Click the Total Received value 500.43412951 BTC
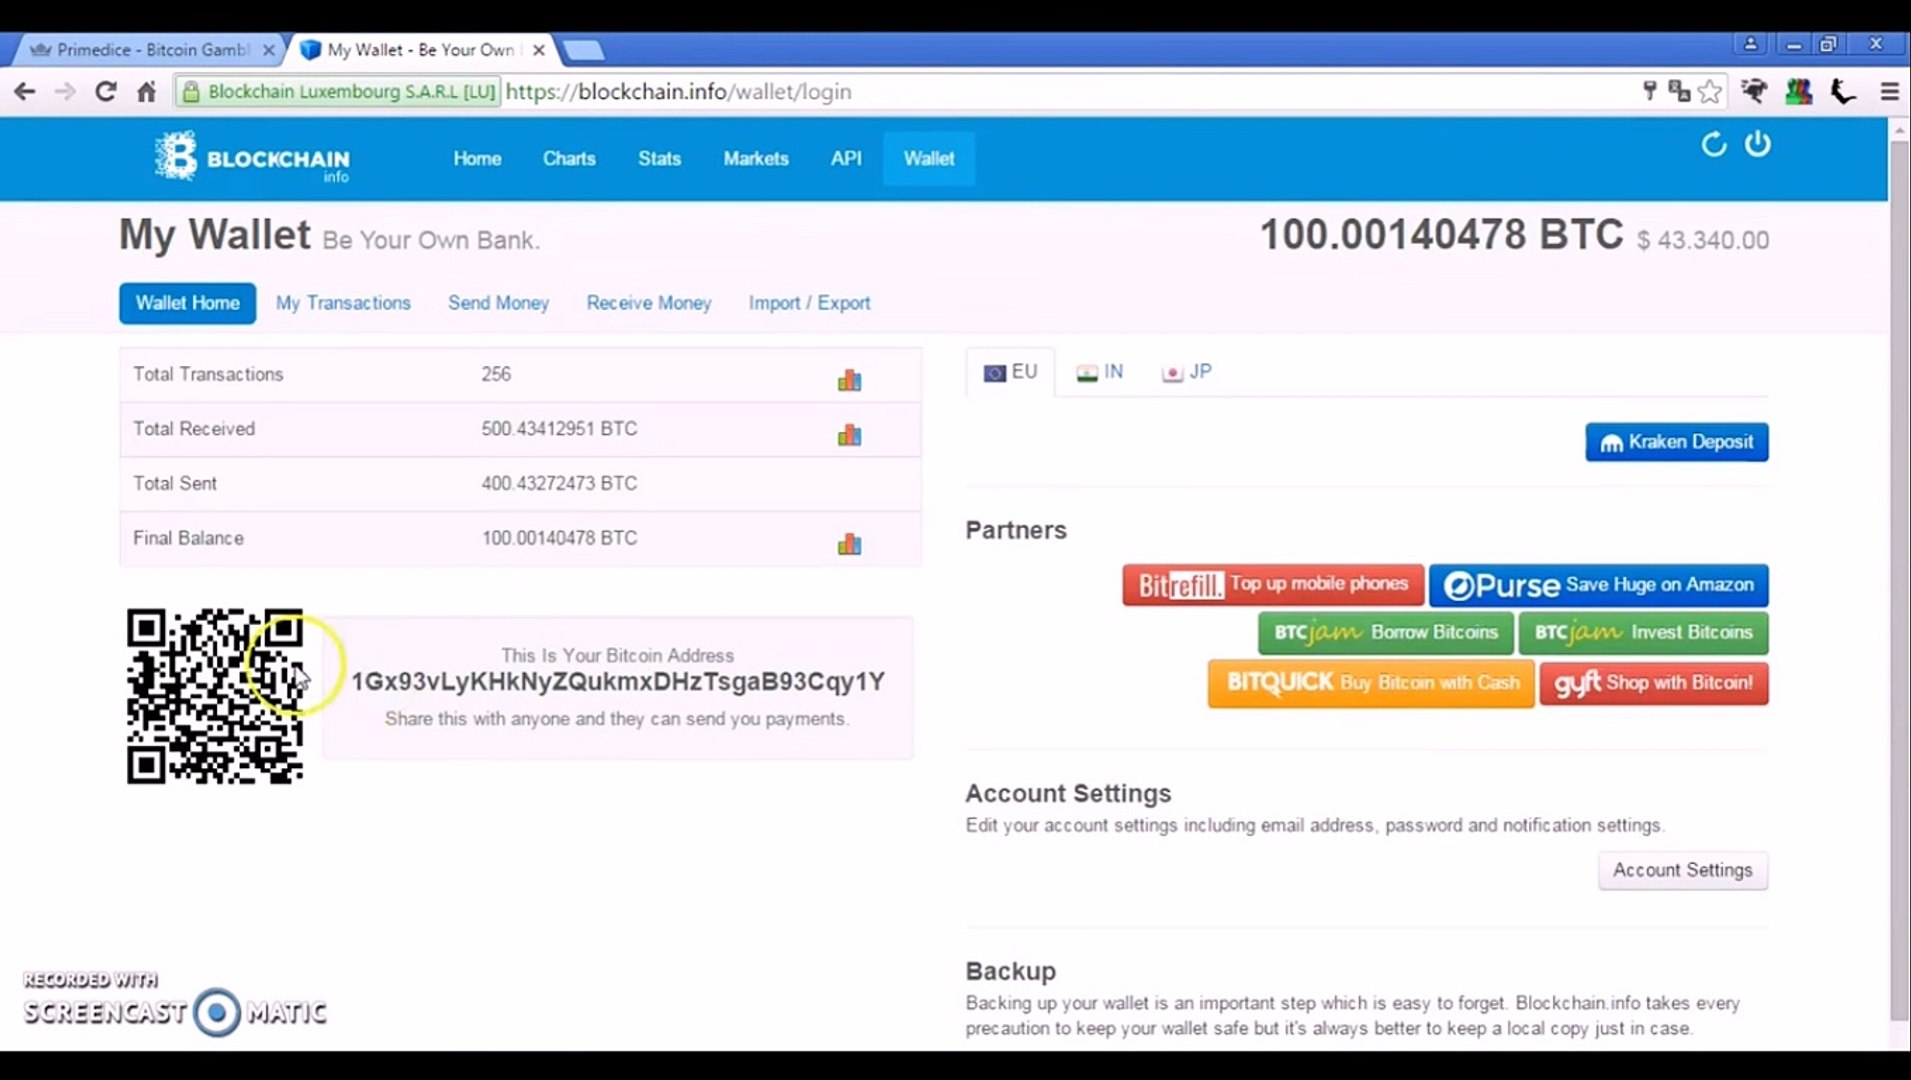The image size is (1911, 1080). 559,429
